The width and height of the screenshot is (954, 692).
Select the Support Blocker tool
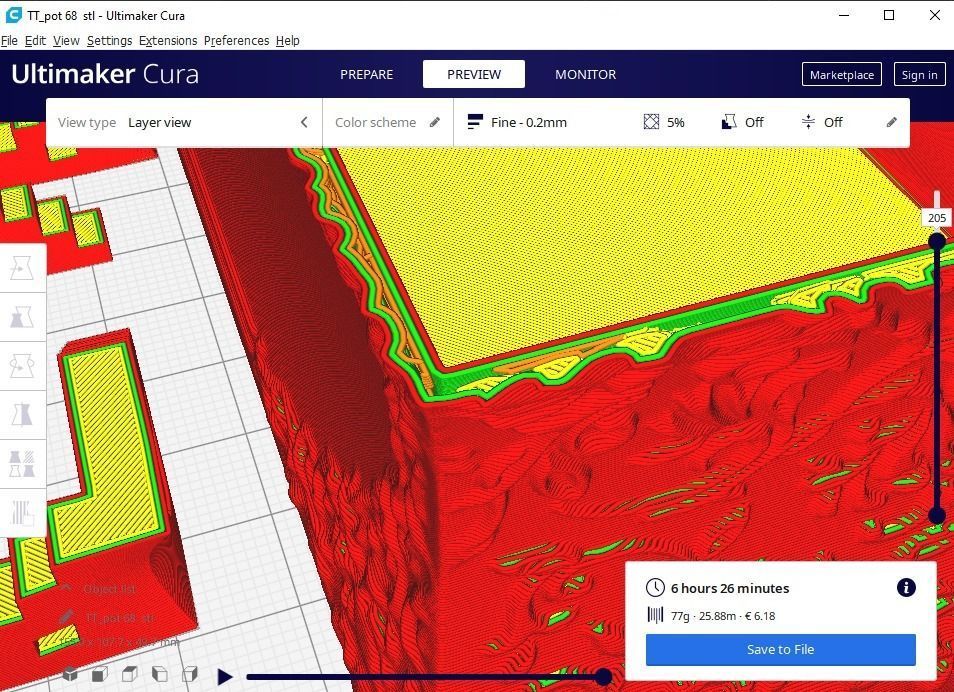pyautogui.click(x=22, y=512)
